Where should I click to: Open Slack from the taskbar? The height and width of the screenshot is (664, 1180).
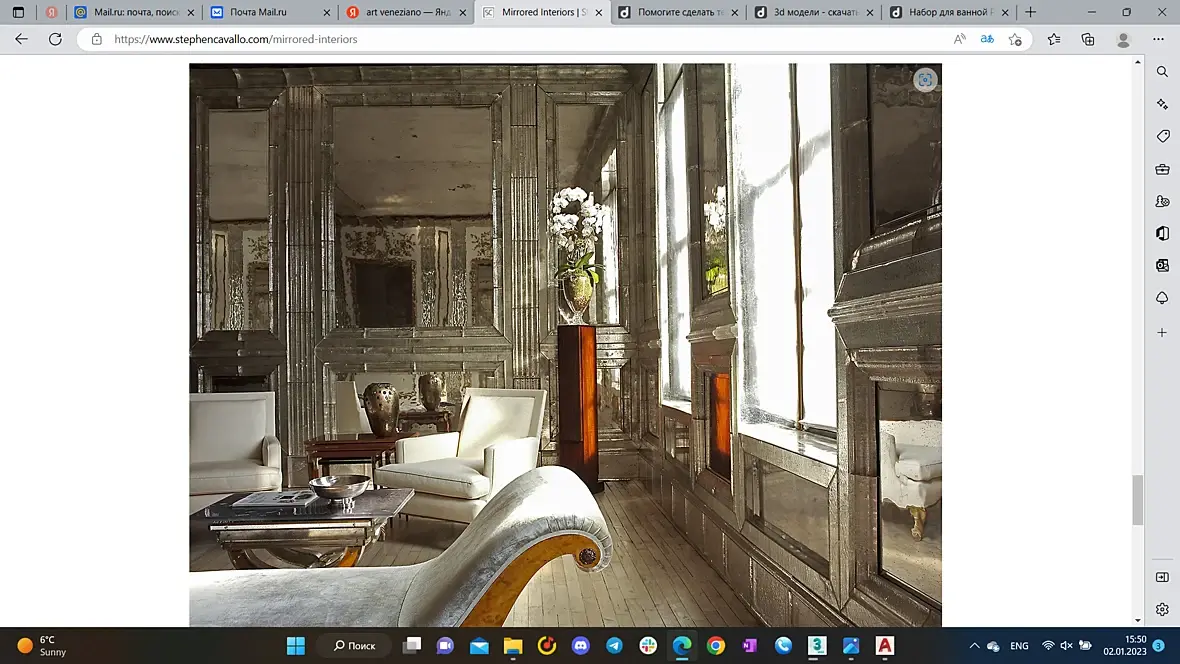click(648, 645)
